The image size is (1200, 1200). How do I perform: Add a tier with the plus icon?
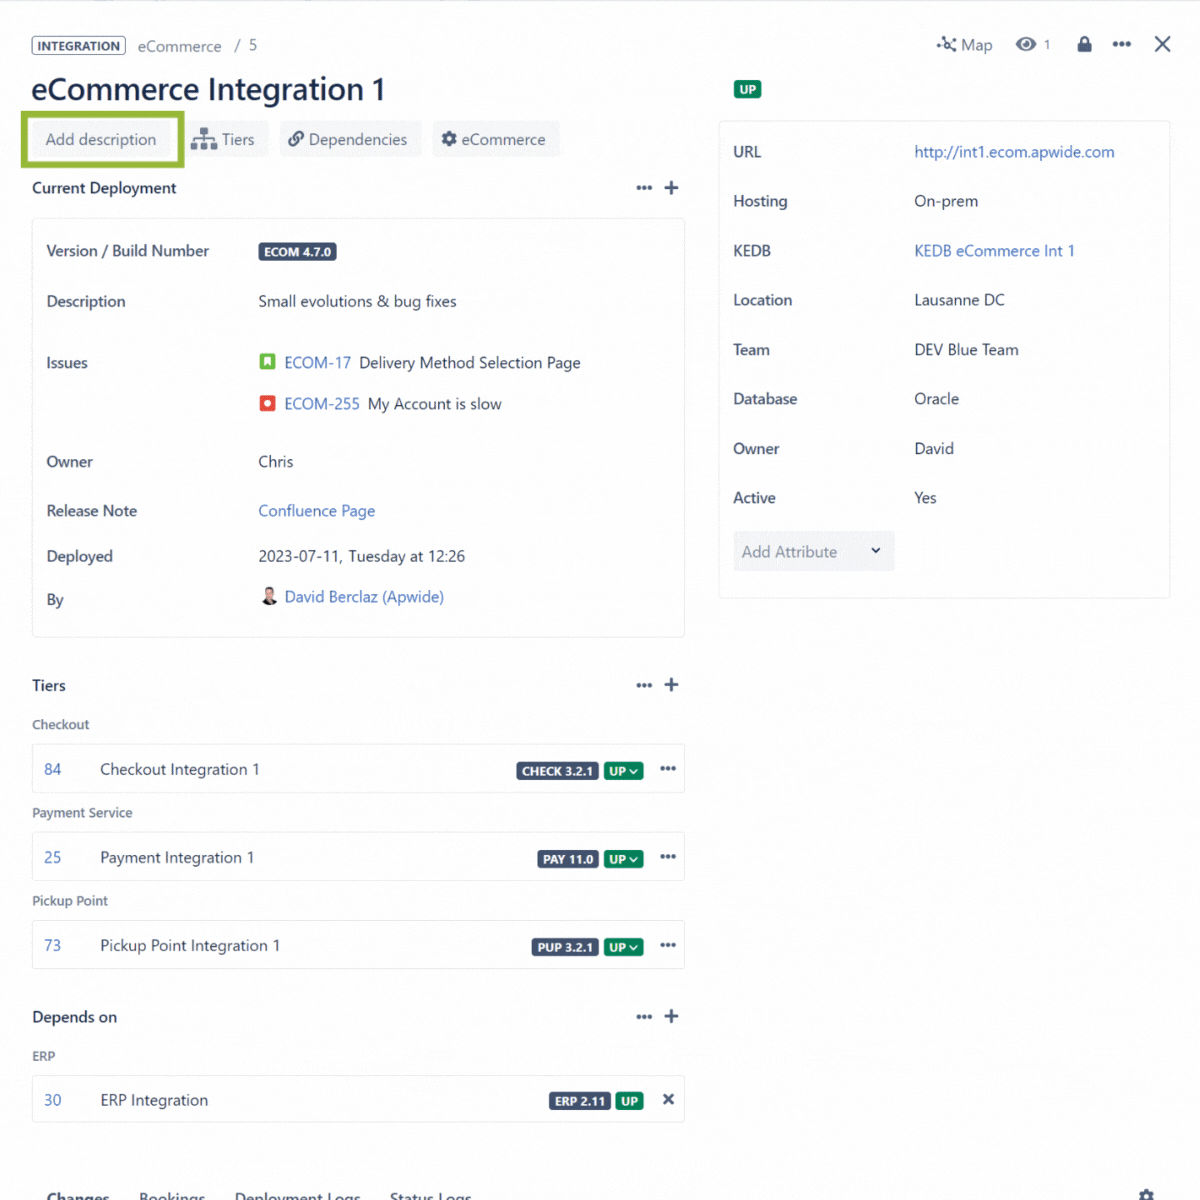click(671, 685)
